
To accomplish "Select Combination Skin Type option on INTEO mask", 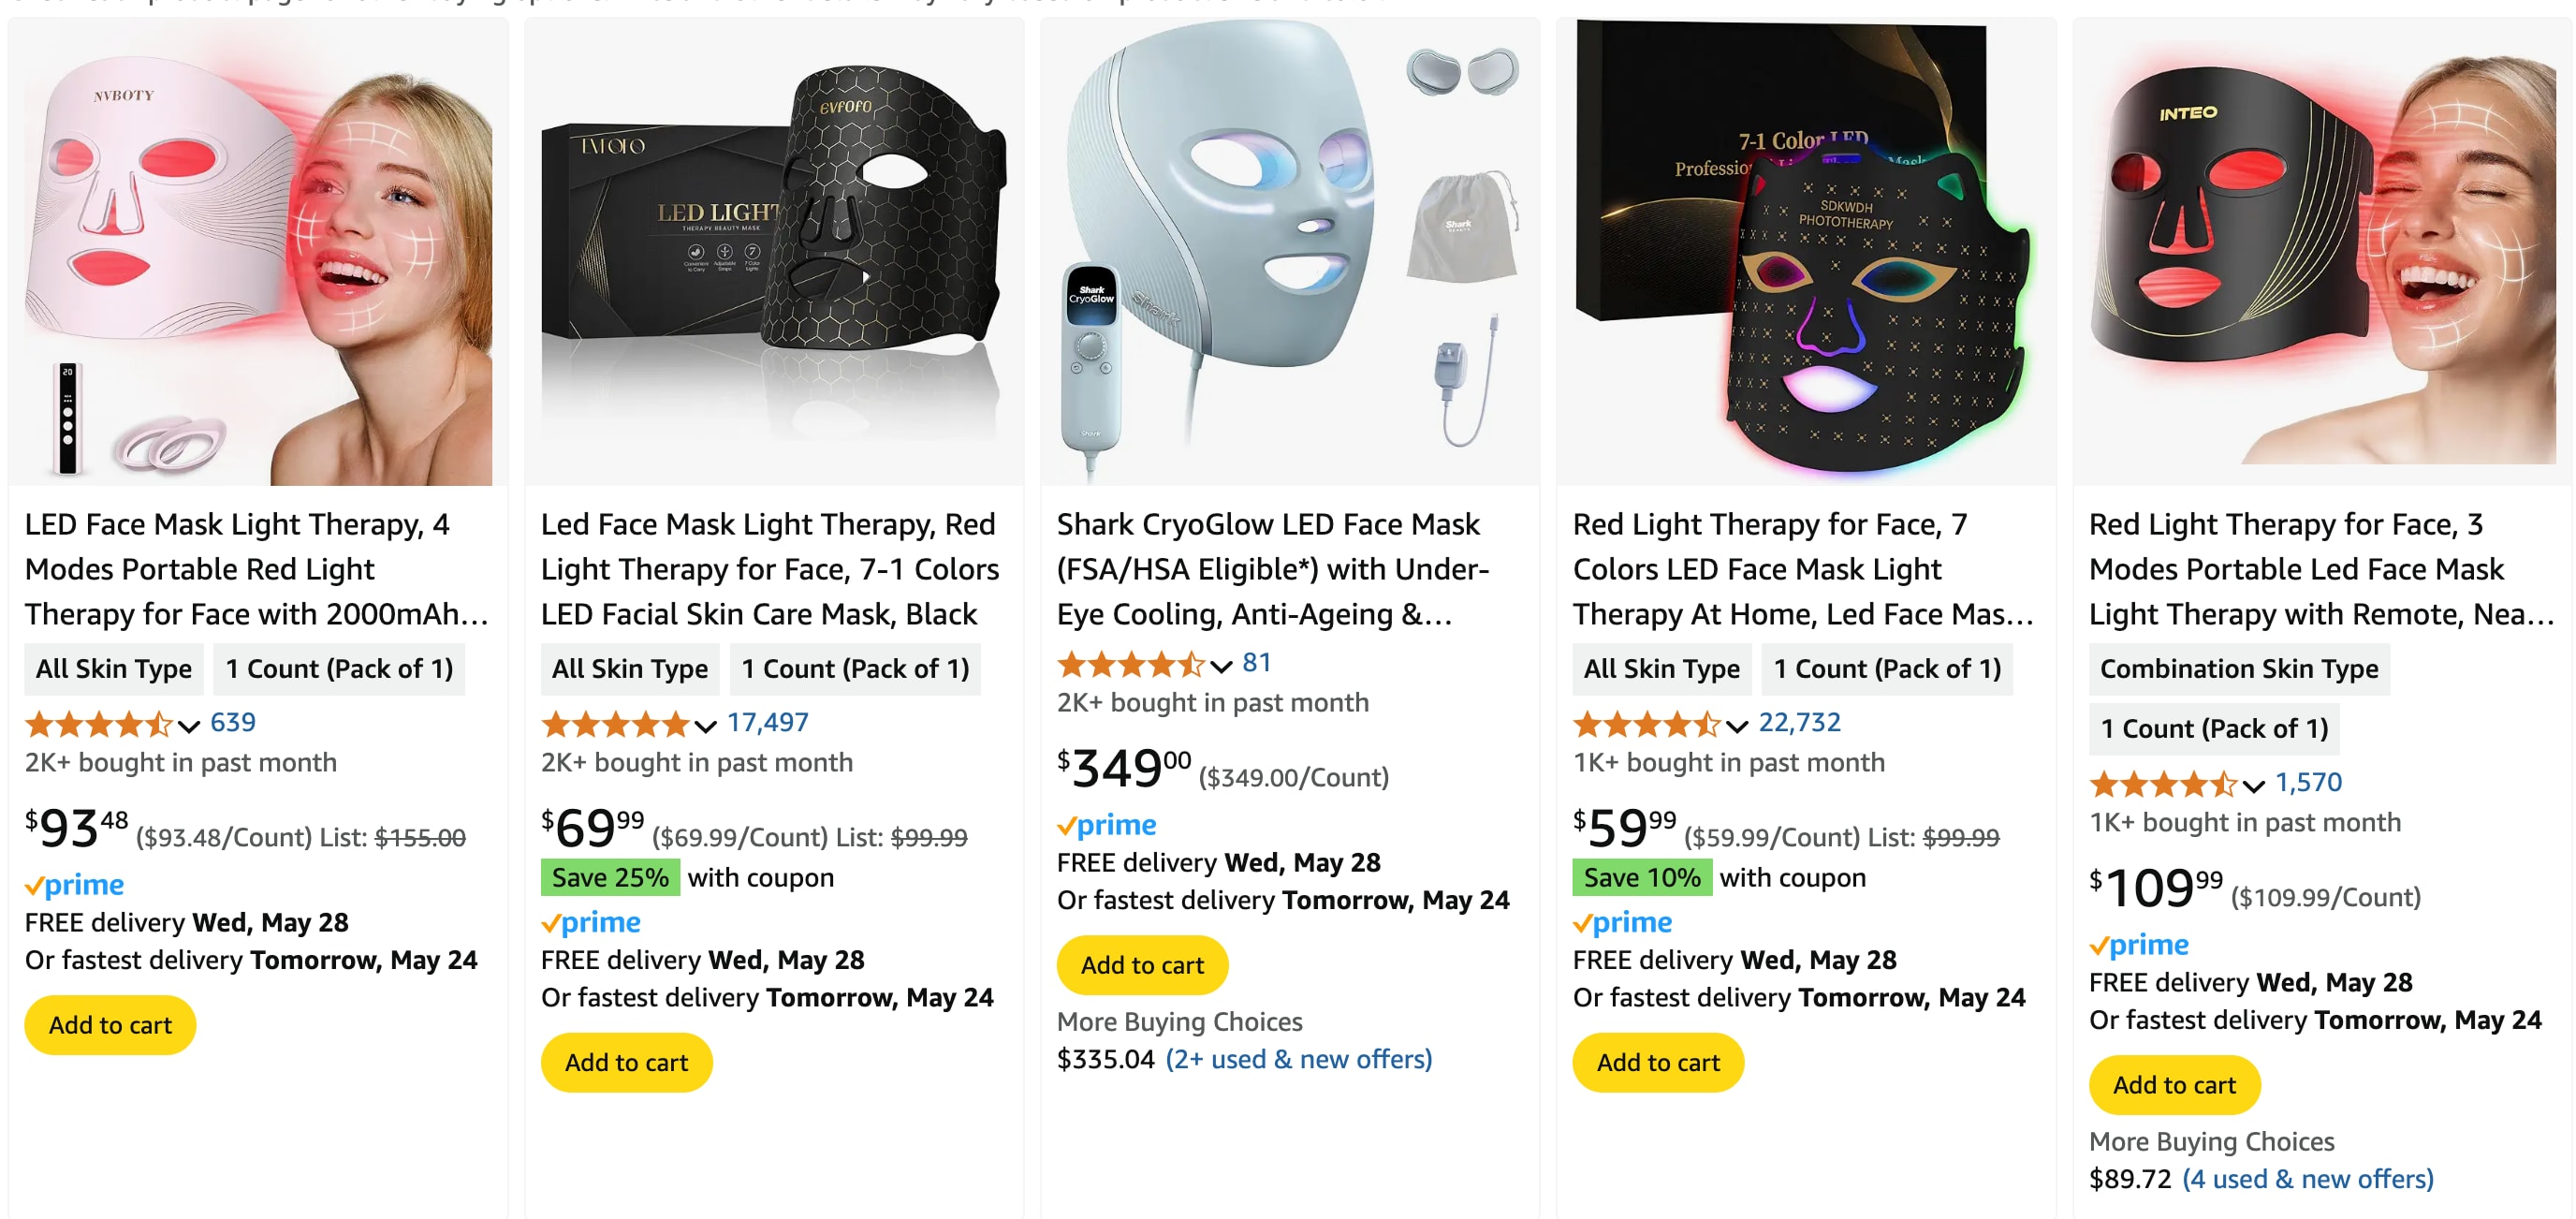I will tap(2238, 669).
